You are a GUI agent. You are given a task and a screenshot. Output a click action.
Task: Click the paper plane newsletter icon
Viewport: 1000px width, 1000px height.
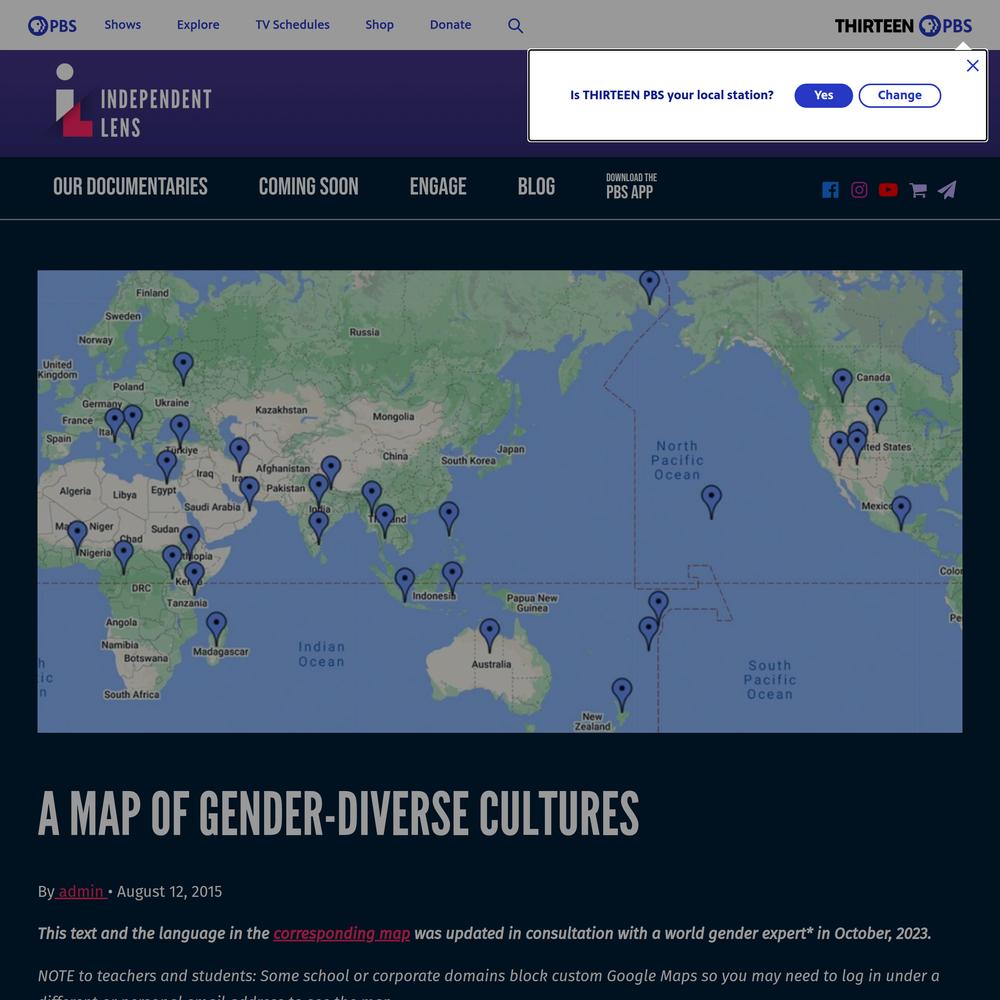[947, 189]
